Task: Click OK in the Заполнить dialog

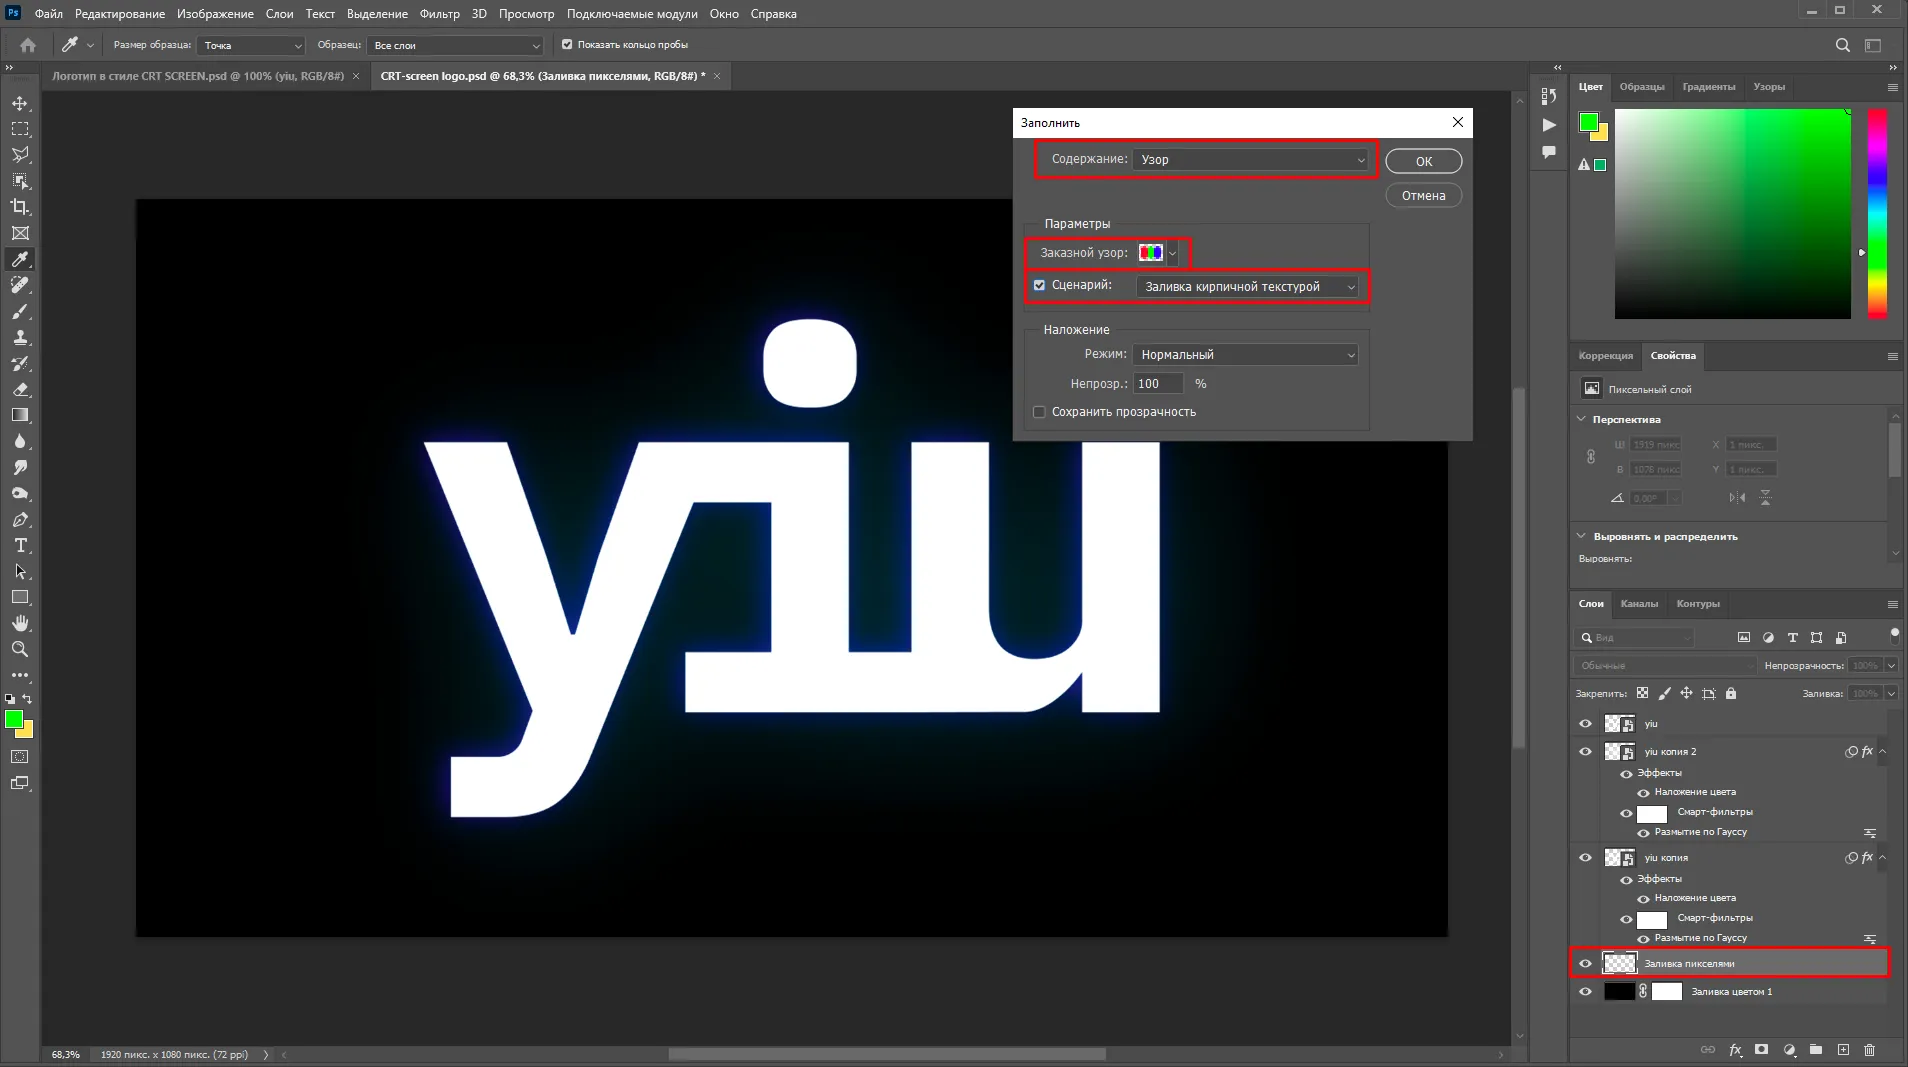Action: pyautogui.click(x=1424, y=161)
